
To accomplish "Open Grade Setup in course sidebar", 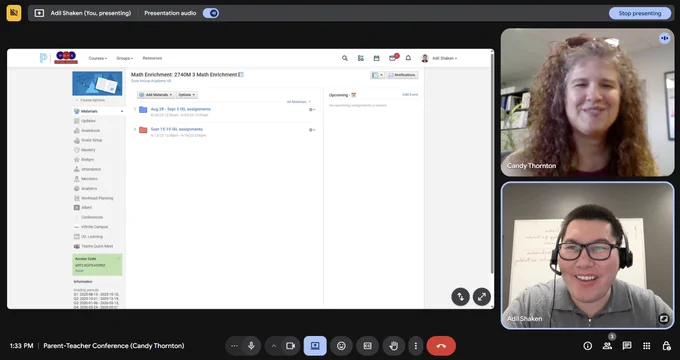I will pyautogui.click(x=92, y=141).
